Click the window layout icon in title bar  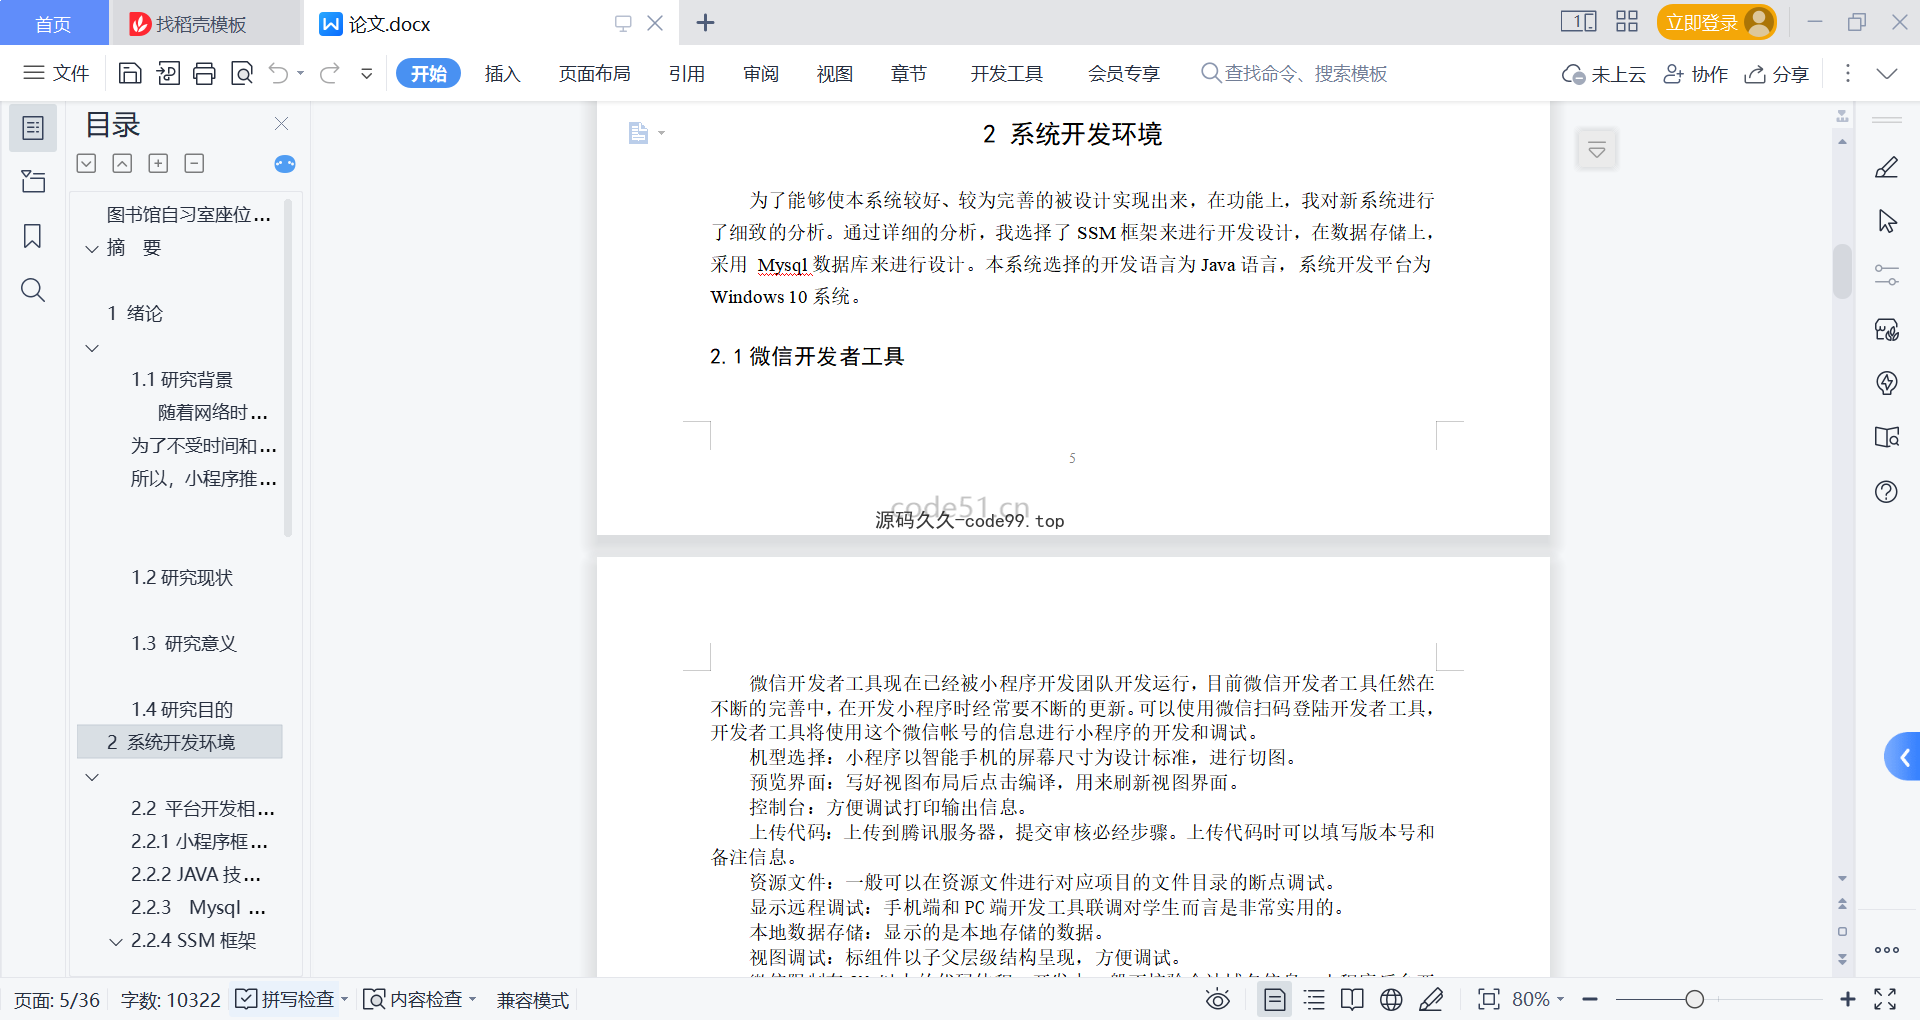pyautogui.click(x=1578, y=21)
